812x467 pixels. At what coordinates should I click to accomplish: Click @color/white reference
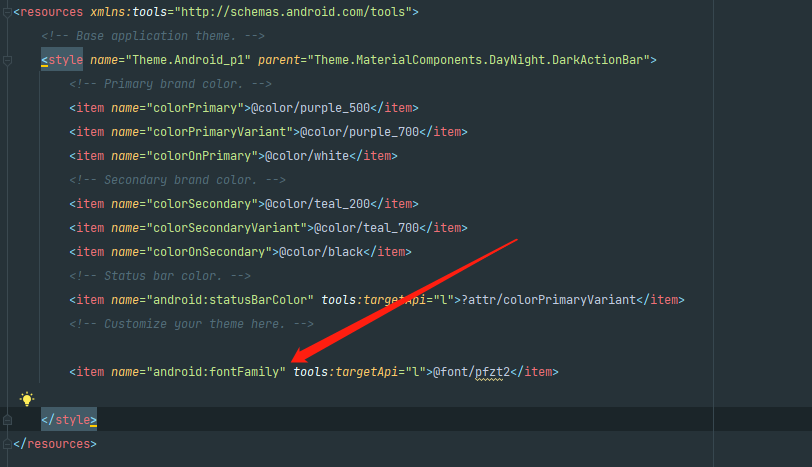coord(307,156)
